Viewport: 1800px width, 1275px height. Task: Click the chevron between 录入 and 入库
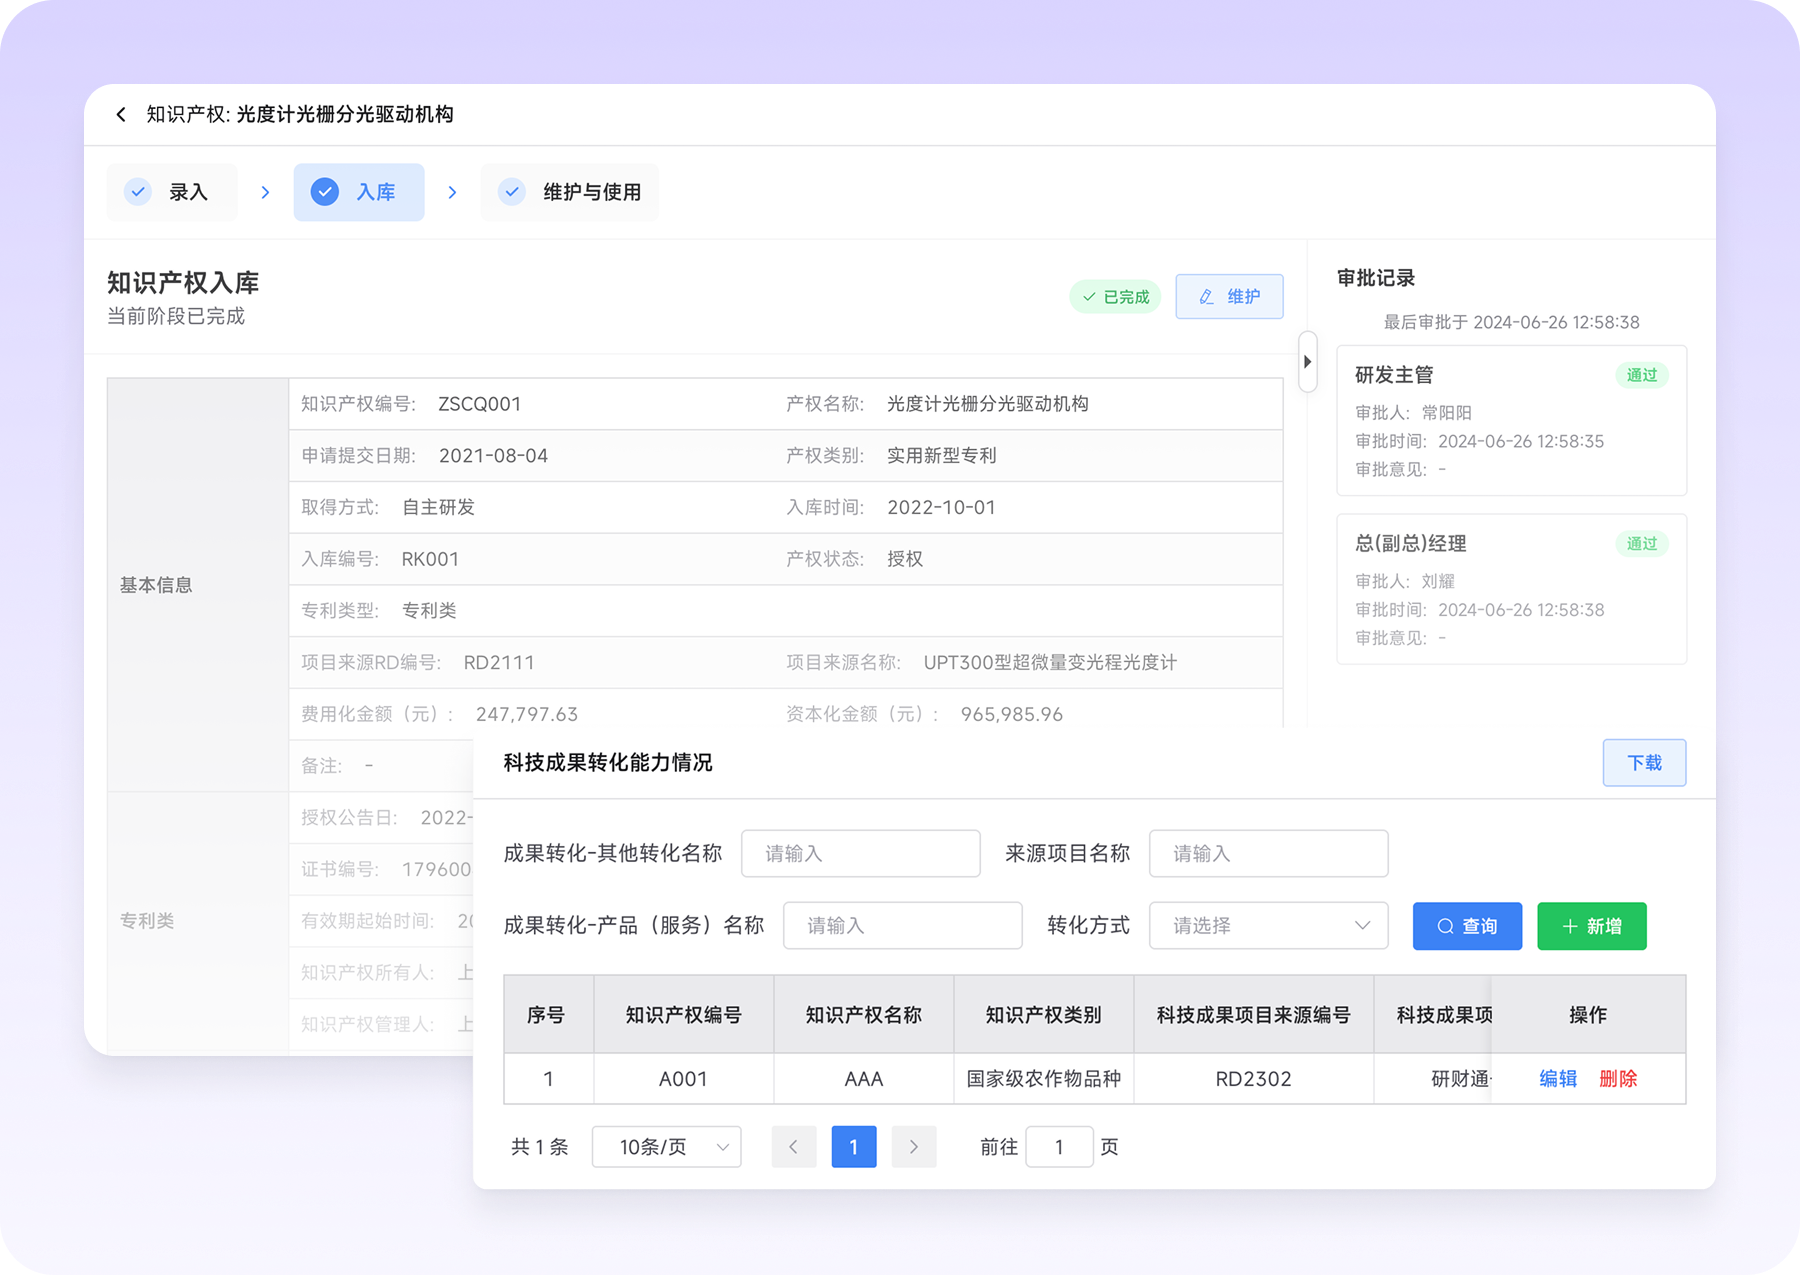265,192
